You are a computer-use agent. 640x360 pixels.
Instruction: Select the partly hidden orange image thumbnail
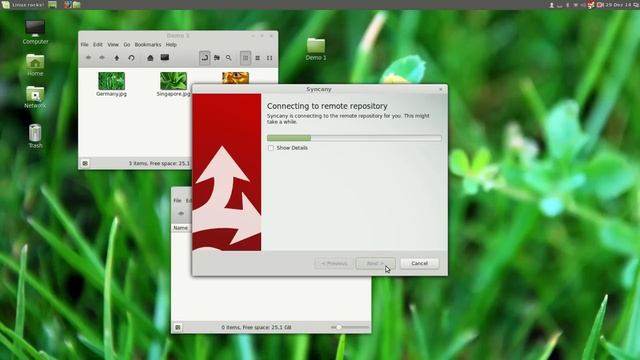(x=236, y=78)
